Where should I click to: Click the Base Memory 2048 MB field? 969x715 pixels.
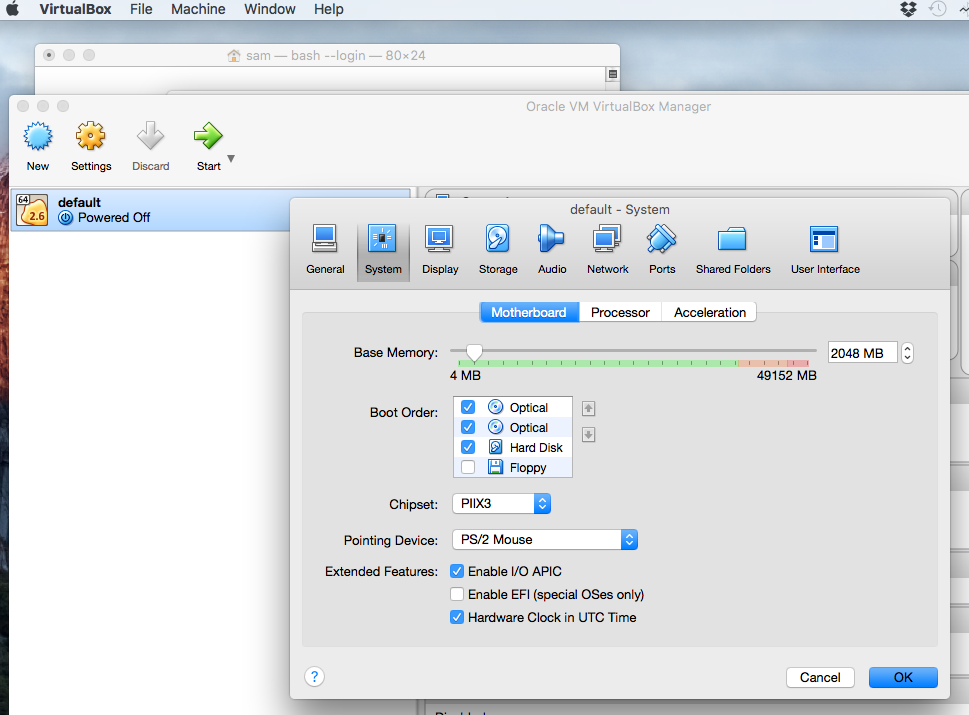[862, 353]
